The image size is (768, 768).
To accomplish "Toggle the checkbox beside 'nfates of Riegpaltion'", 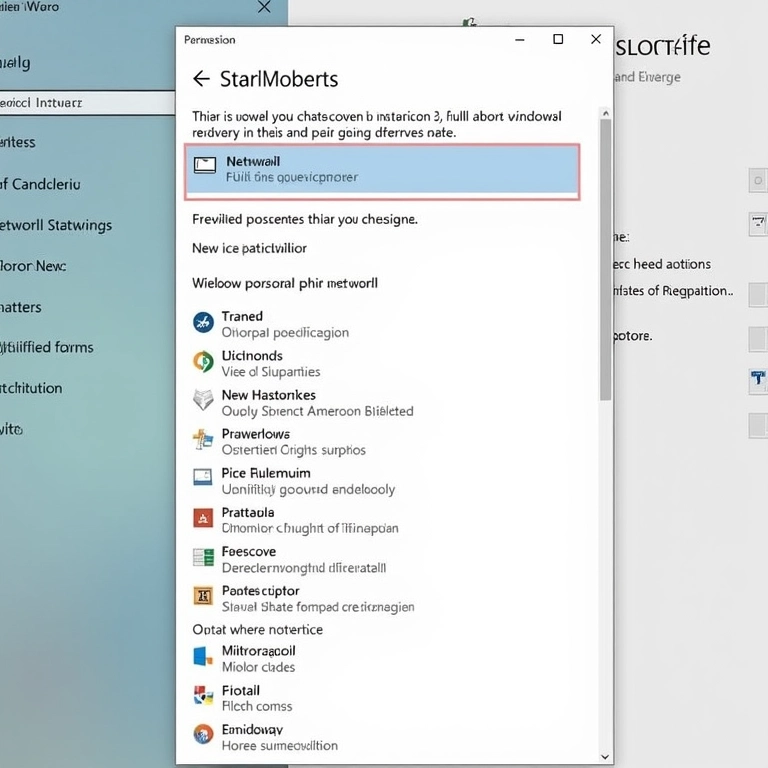I will [758, 292].
